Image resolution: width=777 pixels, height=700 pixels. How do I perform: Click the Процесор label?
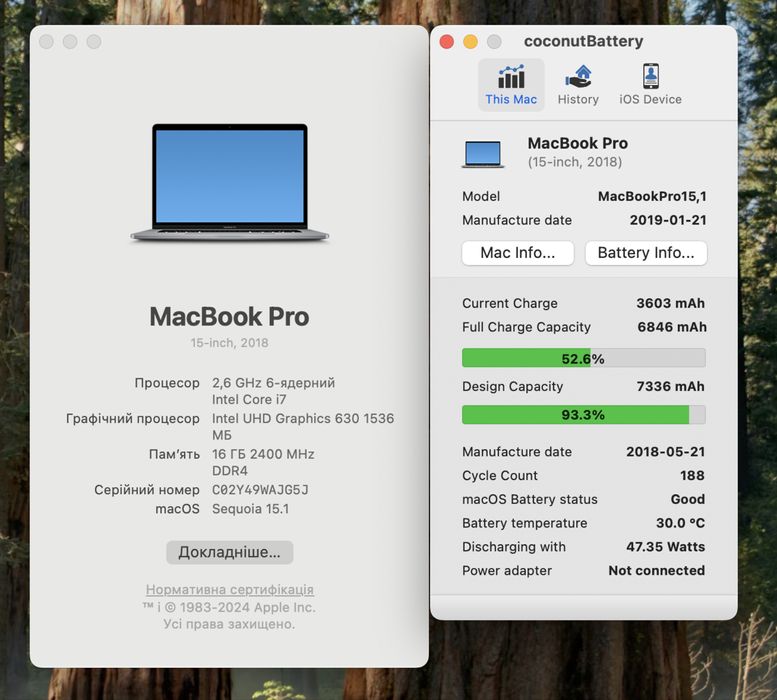167,383
